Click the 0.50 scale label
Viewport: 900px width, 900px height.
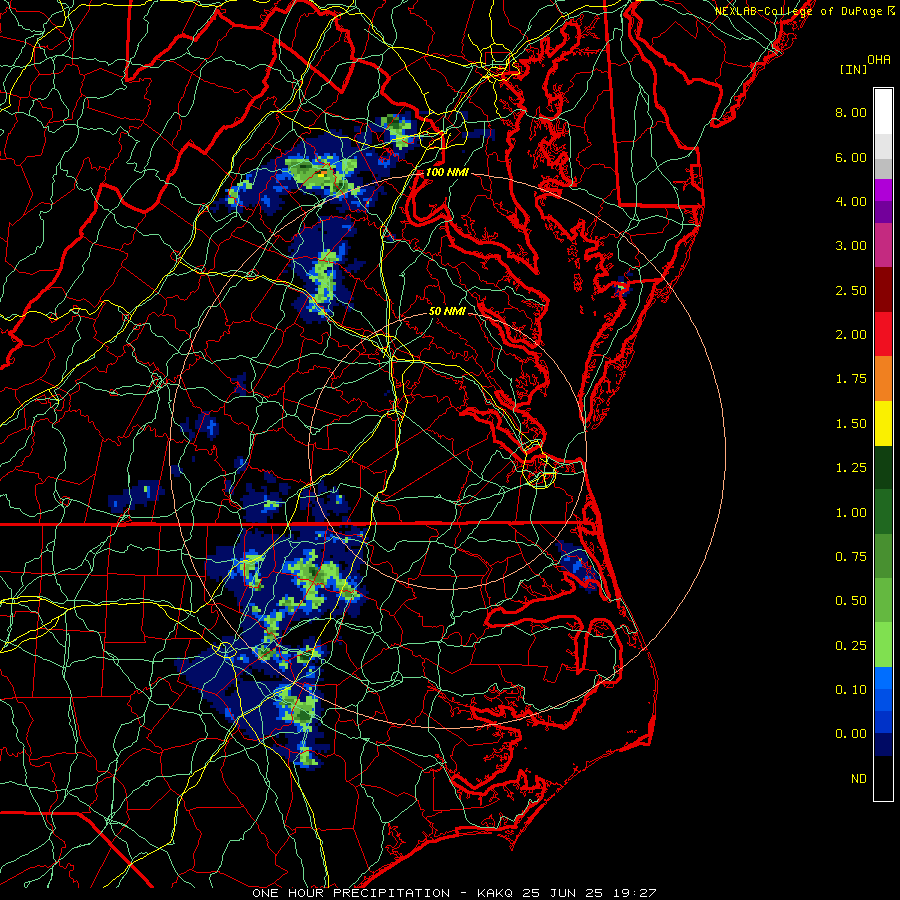[851, 601]
